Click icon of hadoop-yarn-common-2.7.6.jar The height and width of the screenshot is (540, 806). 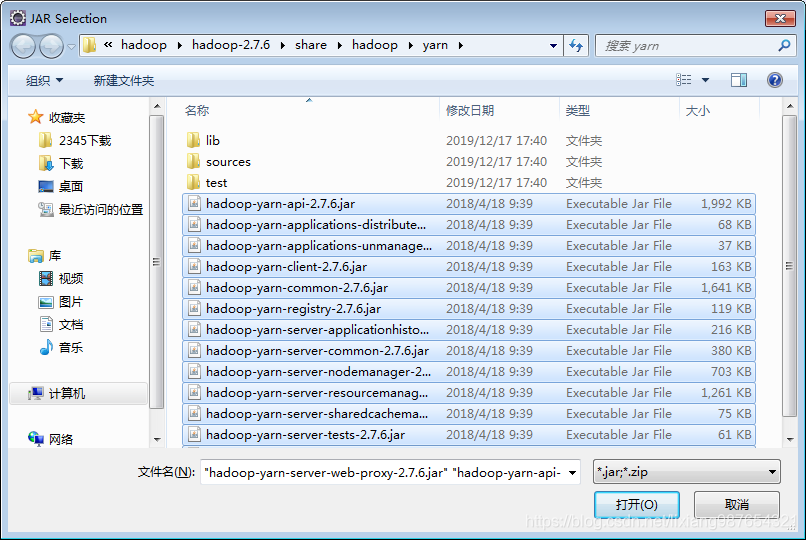(194, 288)
